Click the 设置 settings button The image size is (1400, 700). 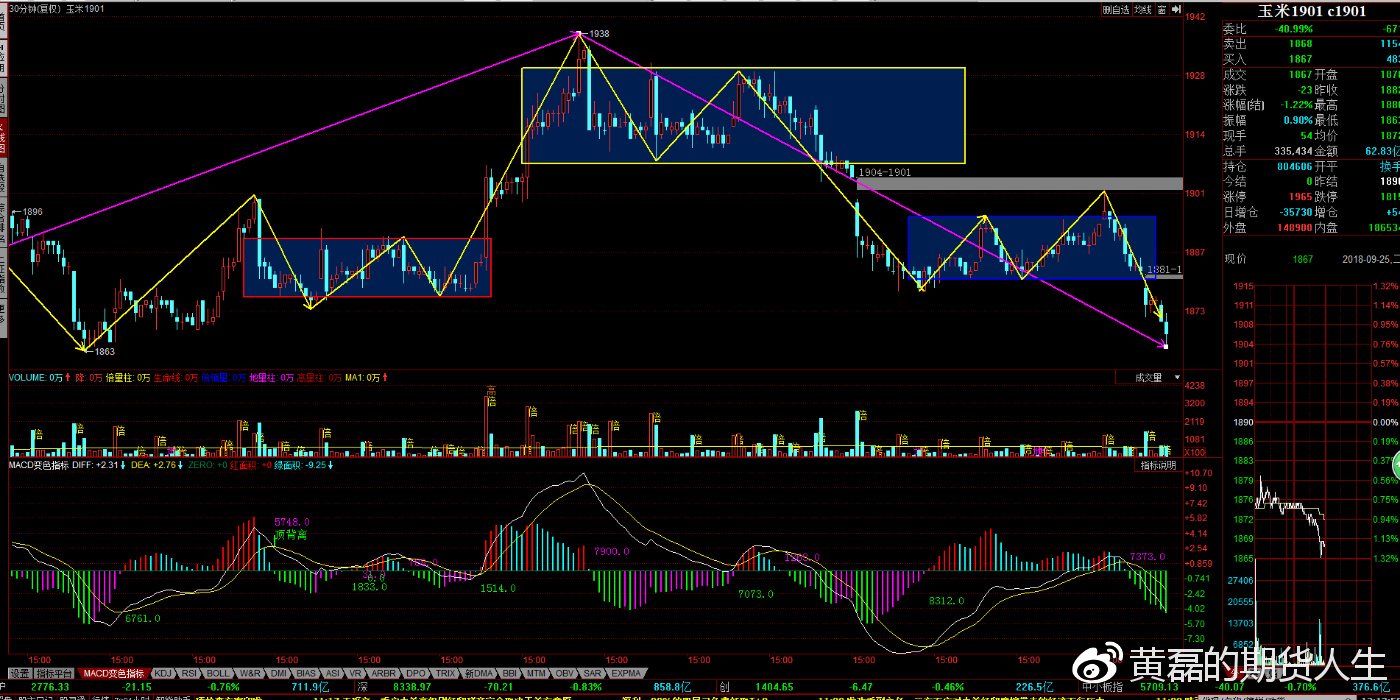coord(18,674)
